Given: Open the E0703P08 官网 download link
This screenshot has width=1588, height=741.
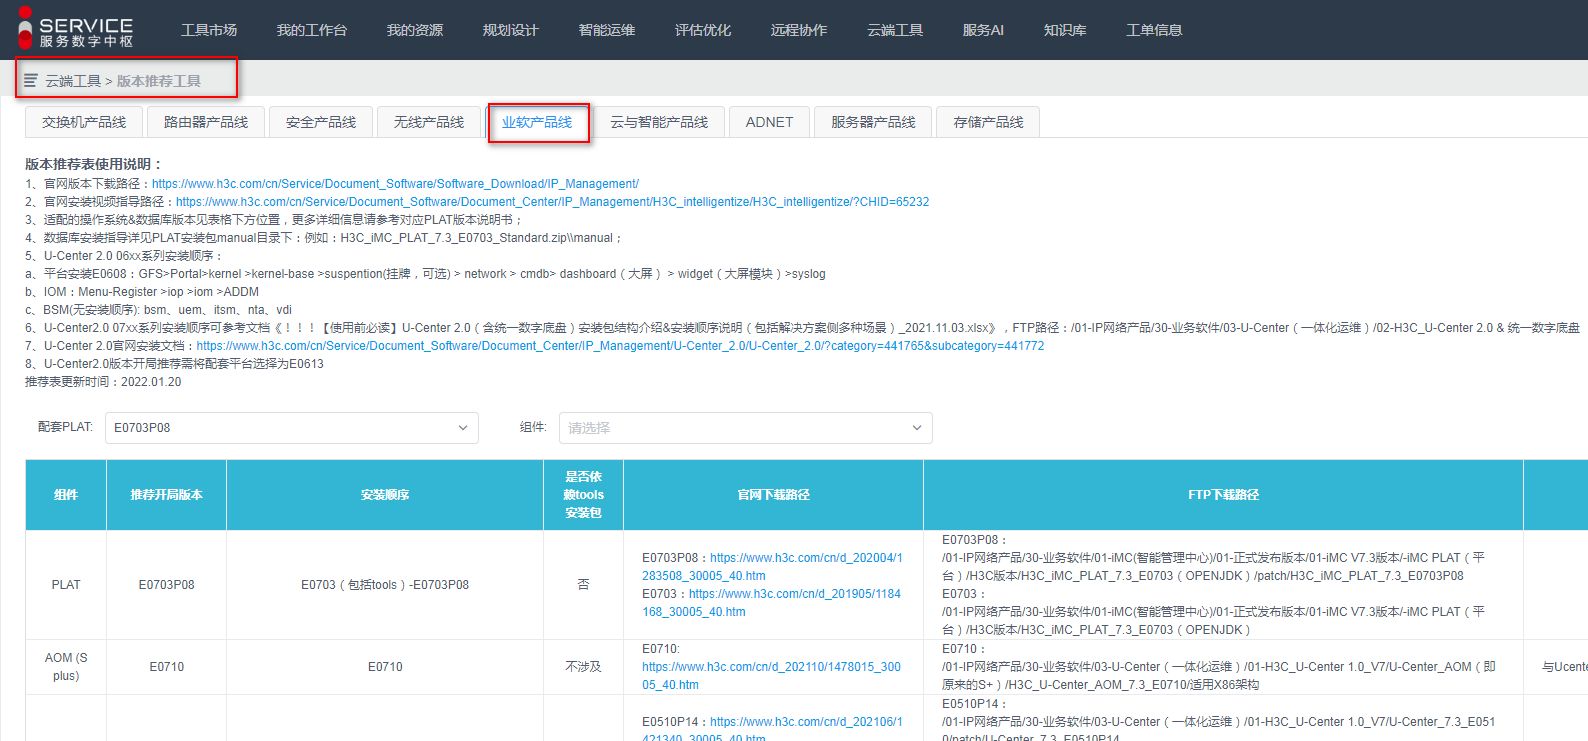Looking at the screenshot, I should [772, 567].
